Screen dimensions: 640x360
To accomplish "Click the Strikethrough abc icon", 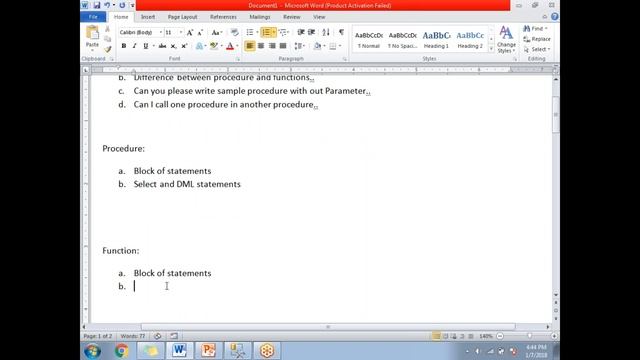I will [162, 46].
